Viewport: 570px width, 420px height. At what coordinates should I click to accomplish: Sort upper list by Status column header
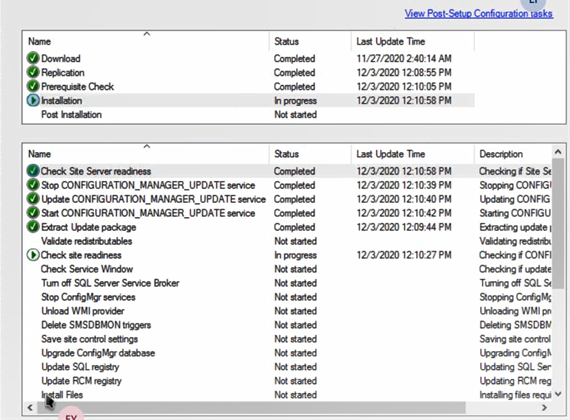click(x=310, y=41)
